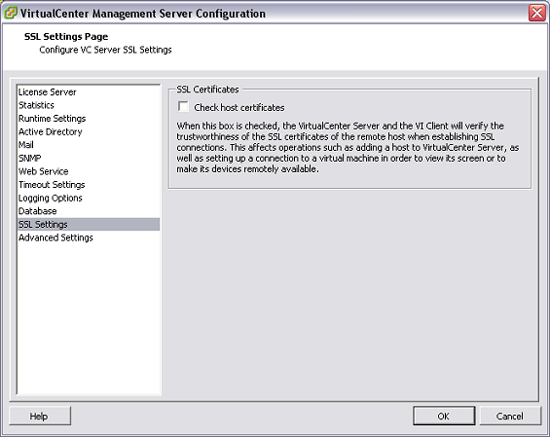This screenshot has height=437, width=550.
Task: Switch to Web Service settings
Action: [x=88, y=172]
